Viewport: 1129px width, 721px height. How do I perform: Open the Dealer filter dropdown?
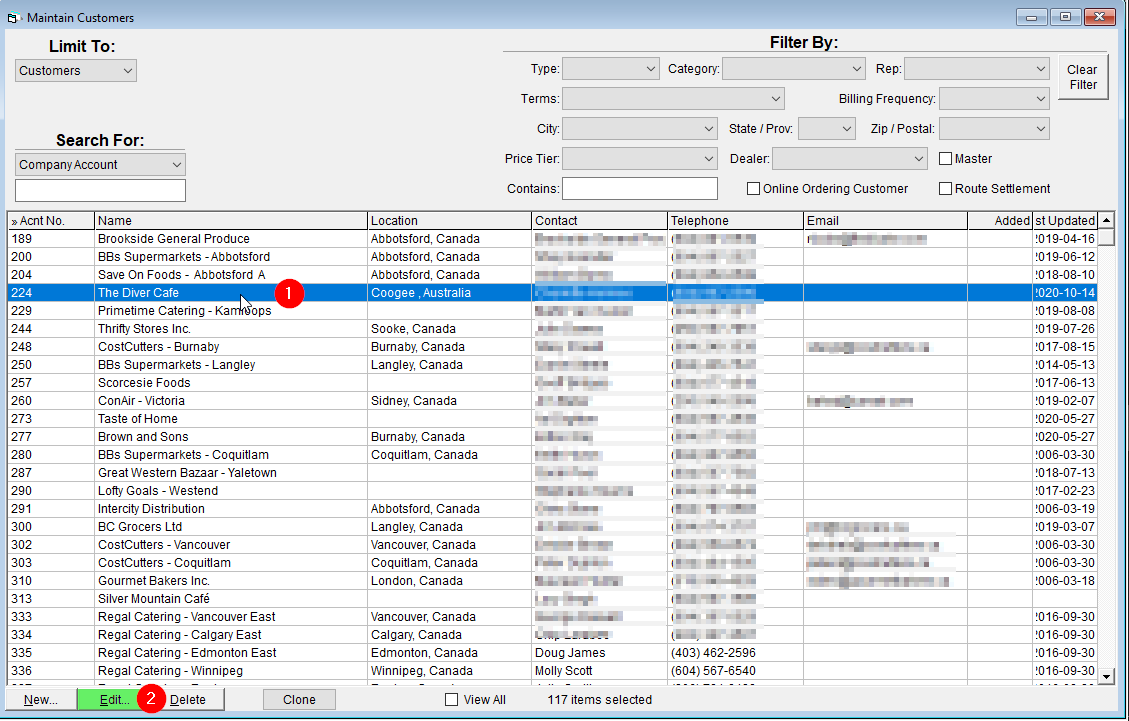point(850,158)
